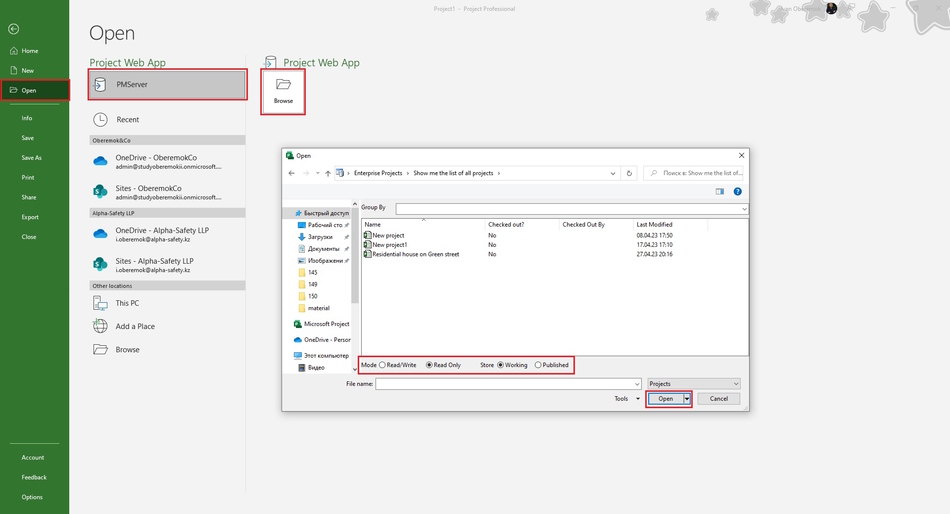The width and height of the screenshot is (950, 514).
Task: Select the 'New project1' file
Action: pyautogui.click(x=385, y=245)
